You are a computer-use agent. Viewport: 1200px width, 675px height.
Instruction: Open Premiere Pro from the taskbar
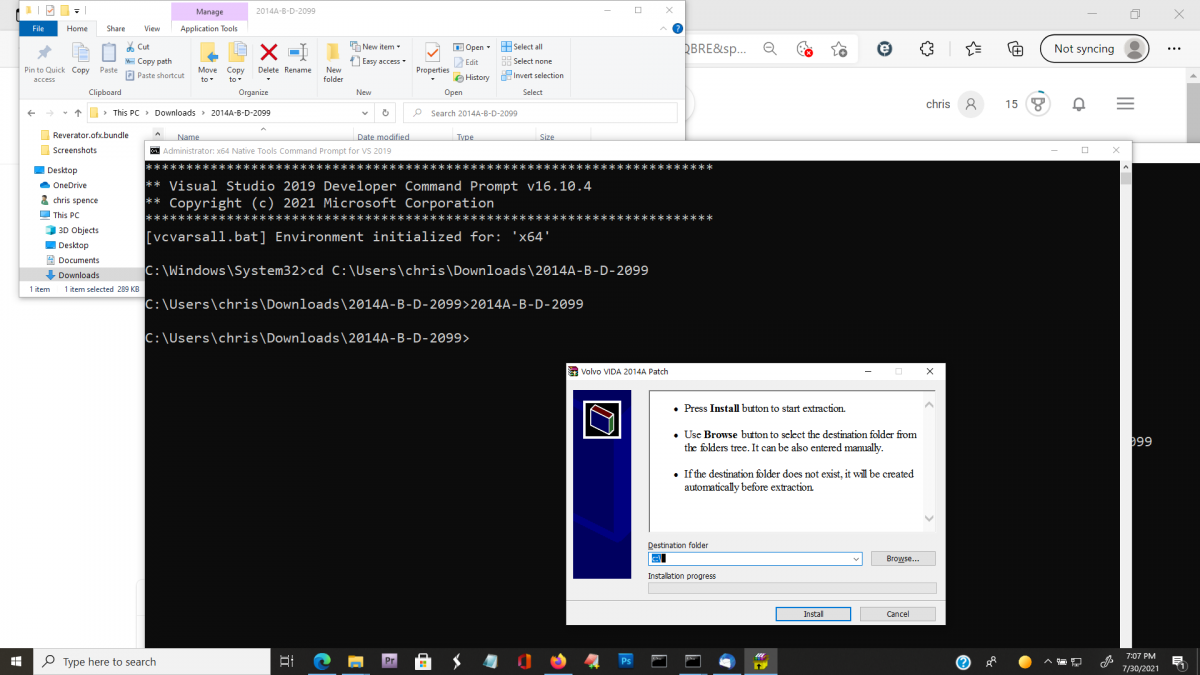pos(388,661)
